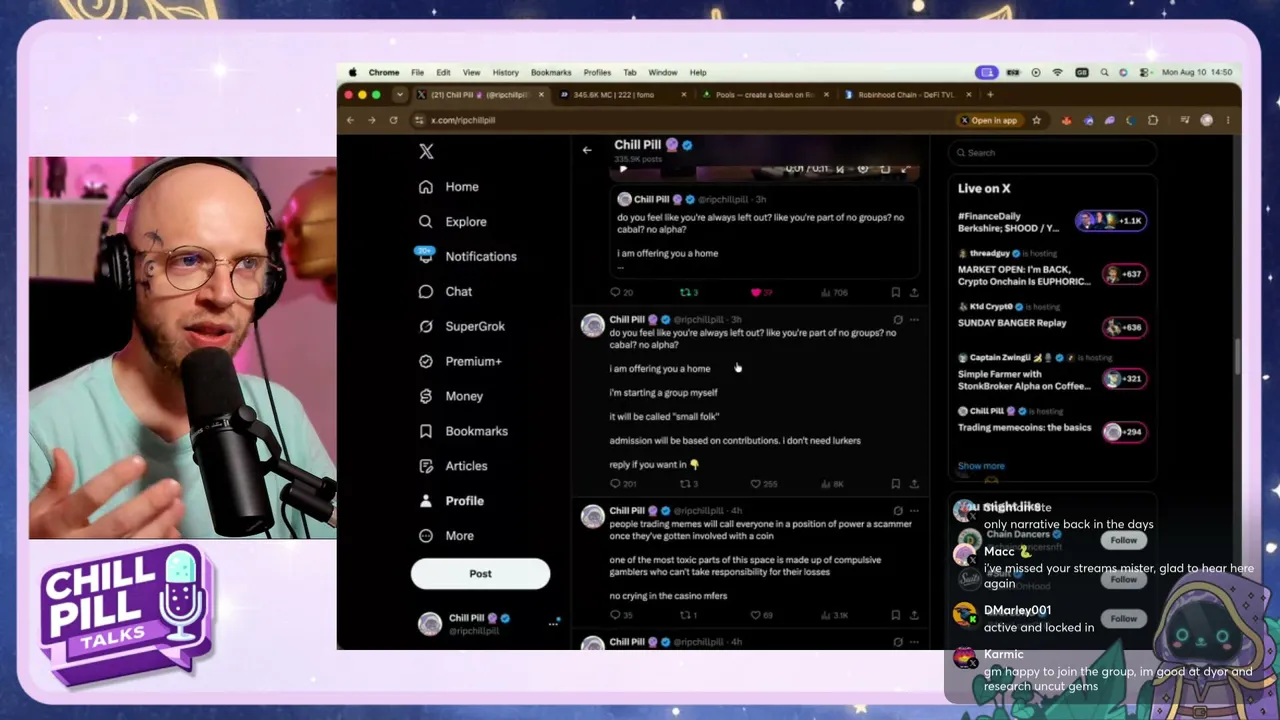The height and width of the screenshot is (720, 1280).
Task: Open Home in the X sidebar
Action: point(449,187)
